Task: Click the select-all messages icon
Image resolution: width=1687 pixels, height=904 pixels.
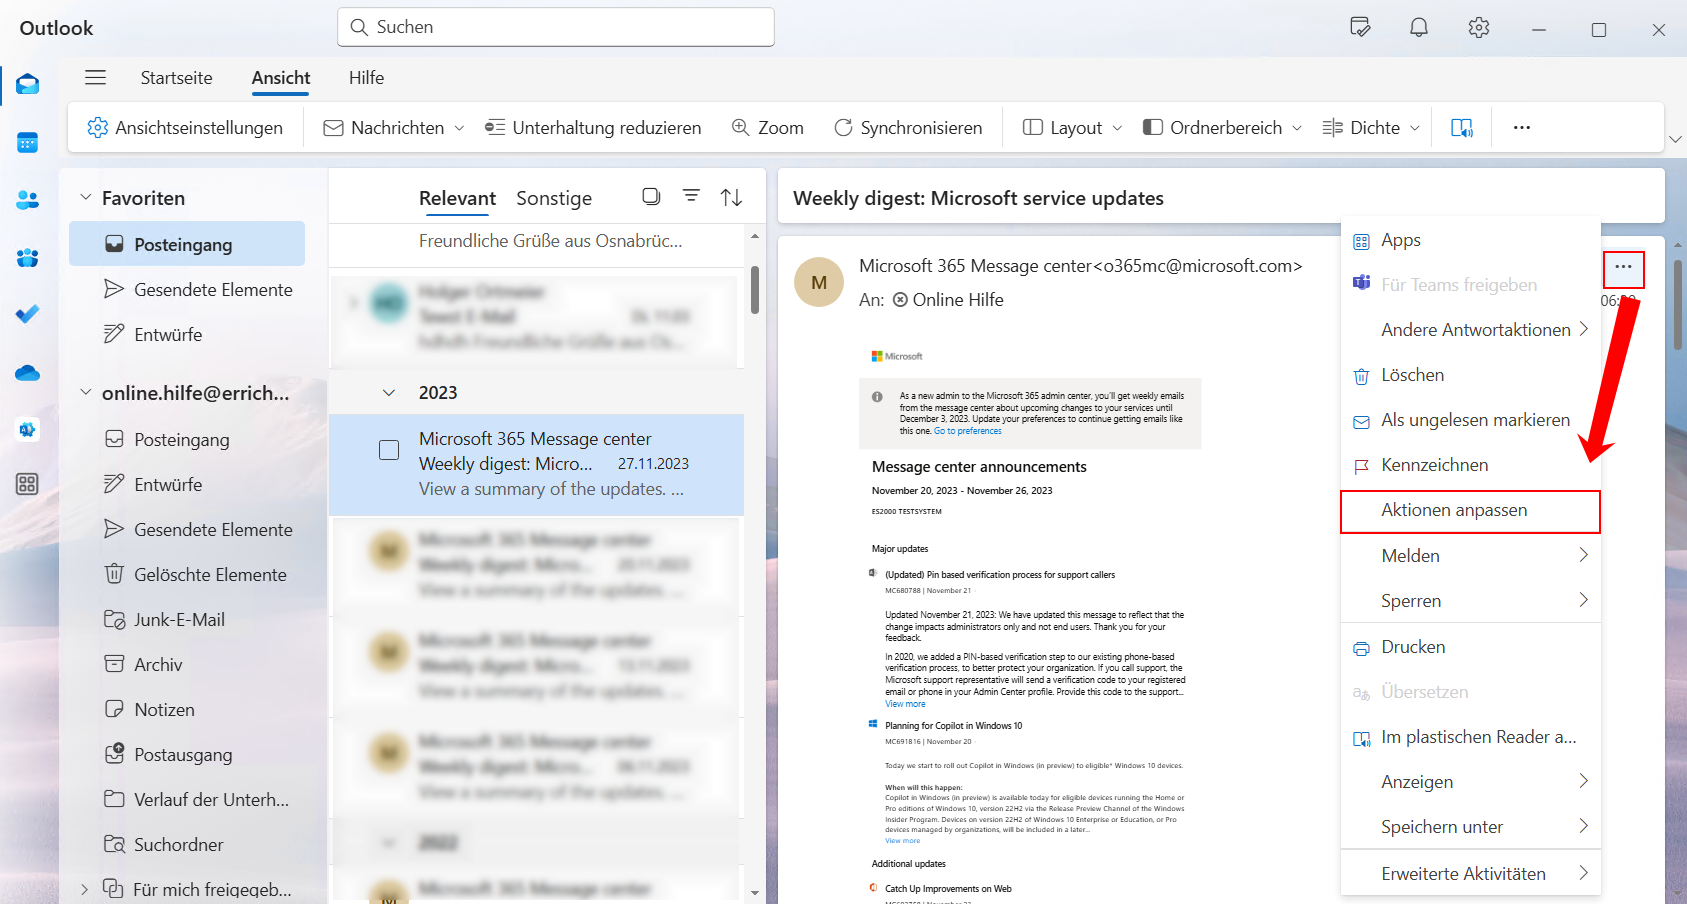Action: pyautogui.click(x=651, y=196)
